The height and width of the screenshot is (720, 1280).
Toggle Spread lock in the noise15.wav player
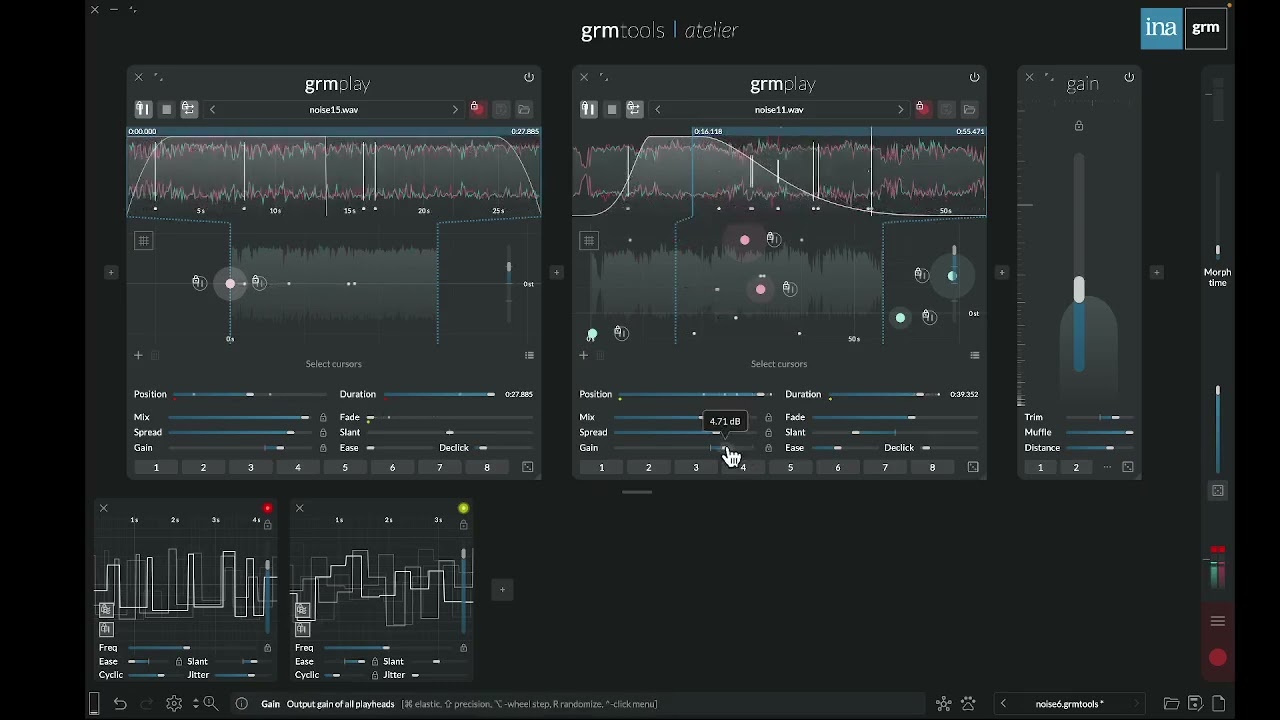323,433
